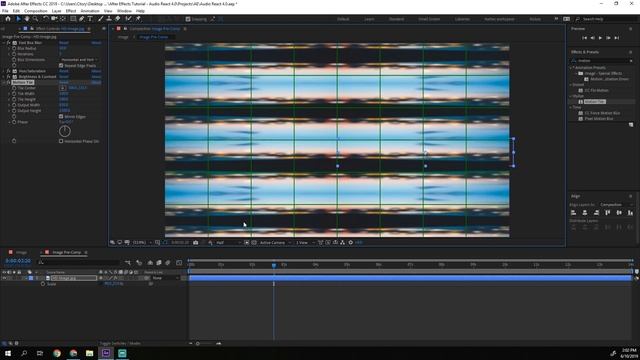Select the Type text tool
The width and height of the screenshot is (640, 360).
[90, 19]
